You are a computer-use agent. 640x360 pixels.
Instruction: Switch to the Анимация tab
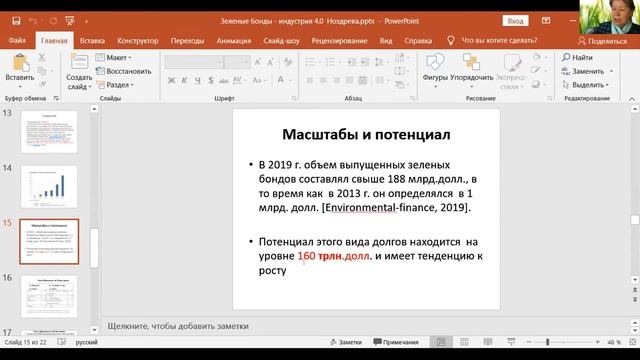[234, 41]
